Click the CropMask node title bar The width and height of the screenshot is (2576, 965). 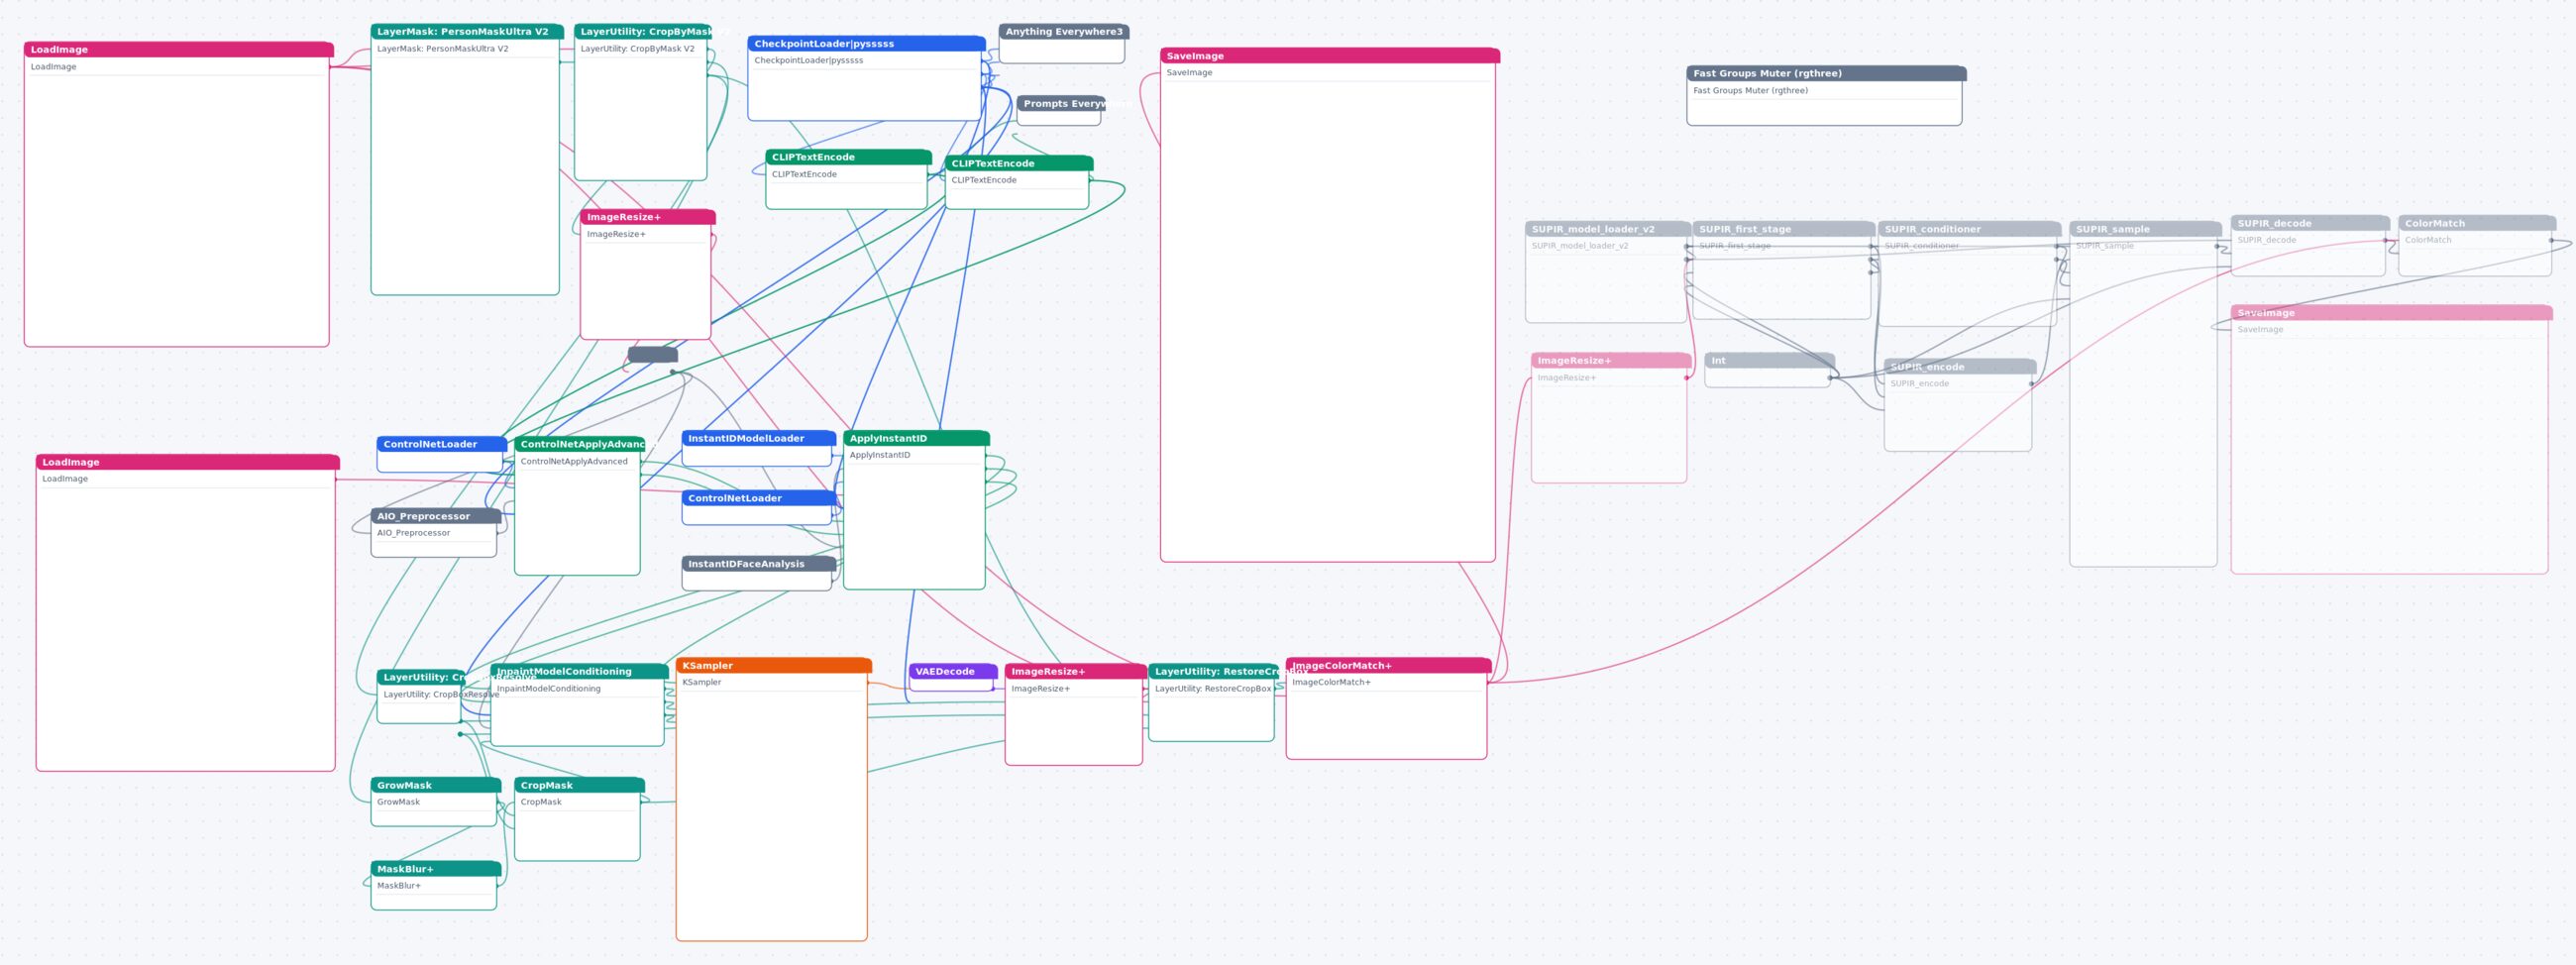579,785
